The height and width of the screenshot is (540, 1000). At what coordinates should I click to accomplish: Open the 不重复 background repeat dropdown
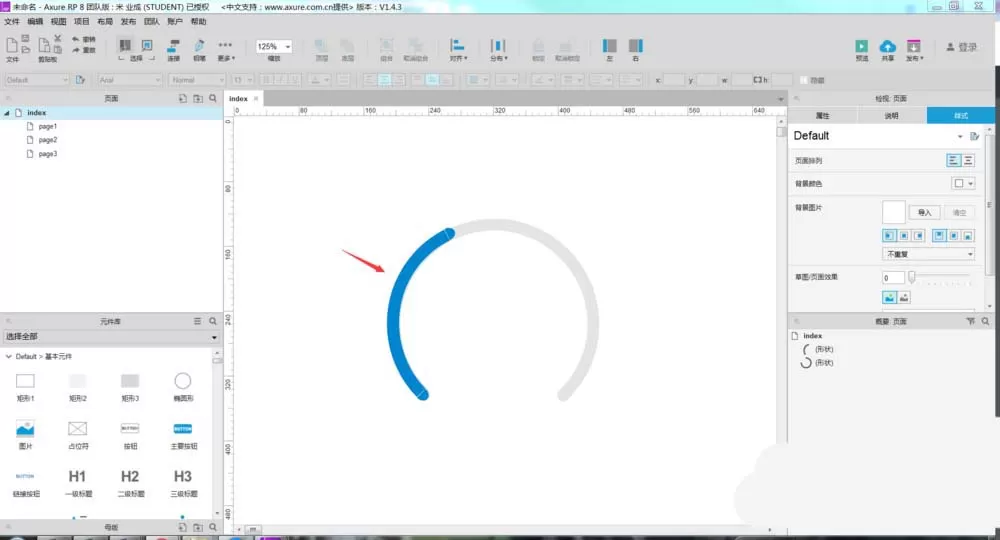(928, 254)
